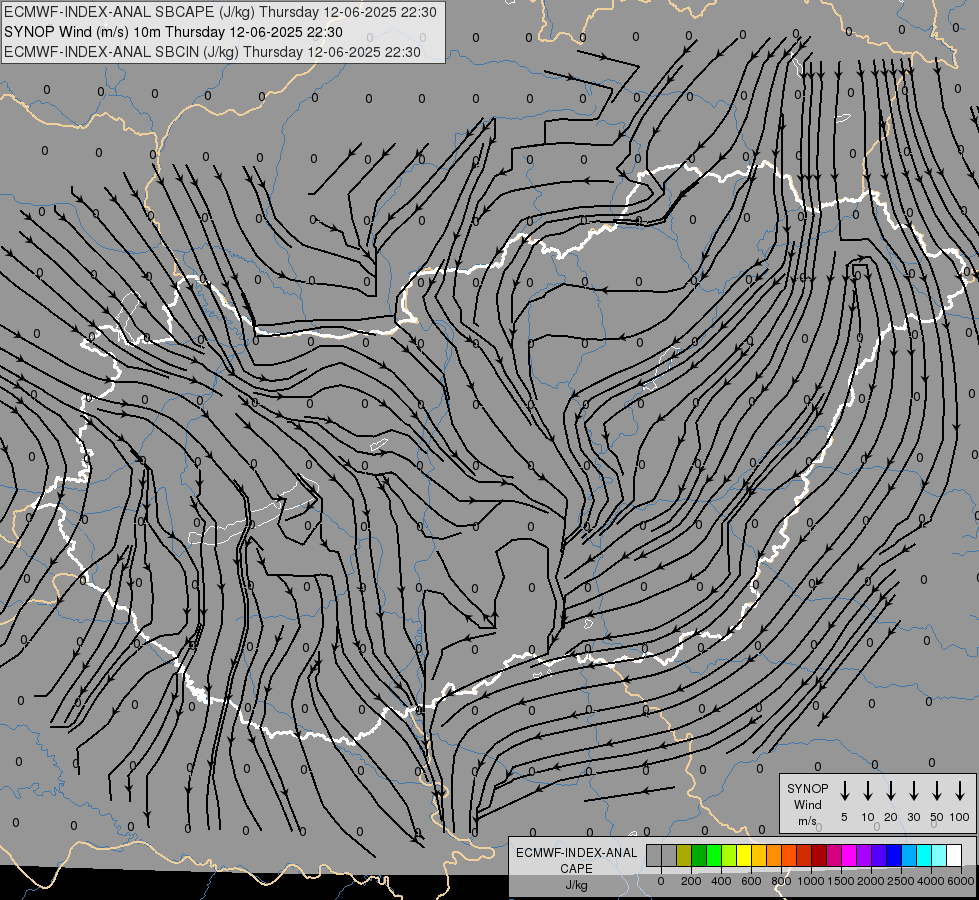Choose the red-orange CAPE swatch
The height and width of the screenshot is (900, 979).
(789, 855)
